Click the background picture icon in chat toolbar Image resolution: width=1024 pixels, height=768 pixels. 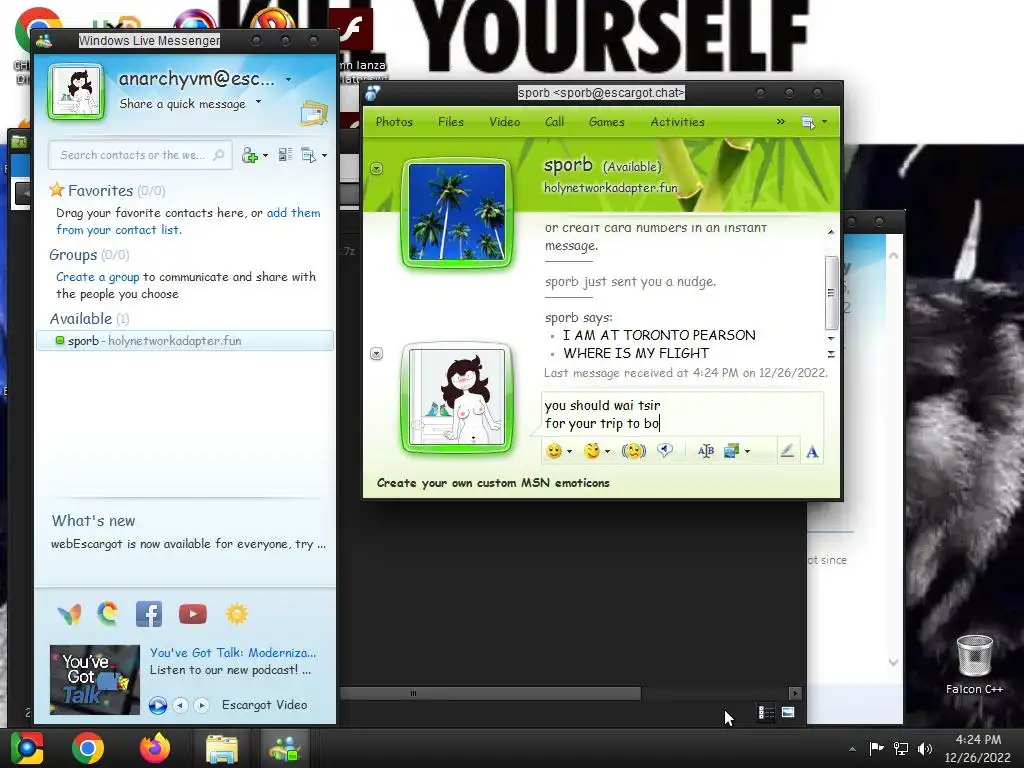[731, 451]
